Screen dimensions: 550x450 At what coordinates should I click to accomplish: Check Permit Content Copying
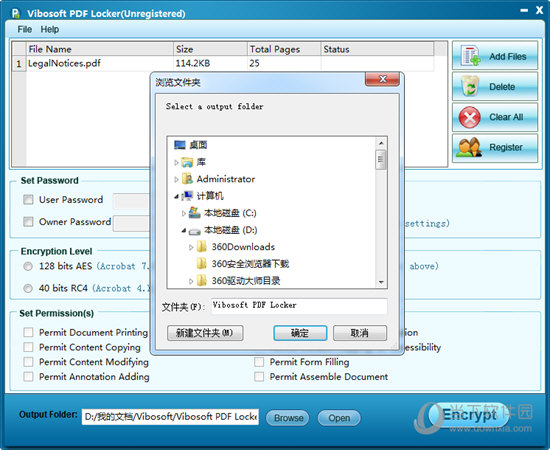tap(28, 347)
